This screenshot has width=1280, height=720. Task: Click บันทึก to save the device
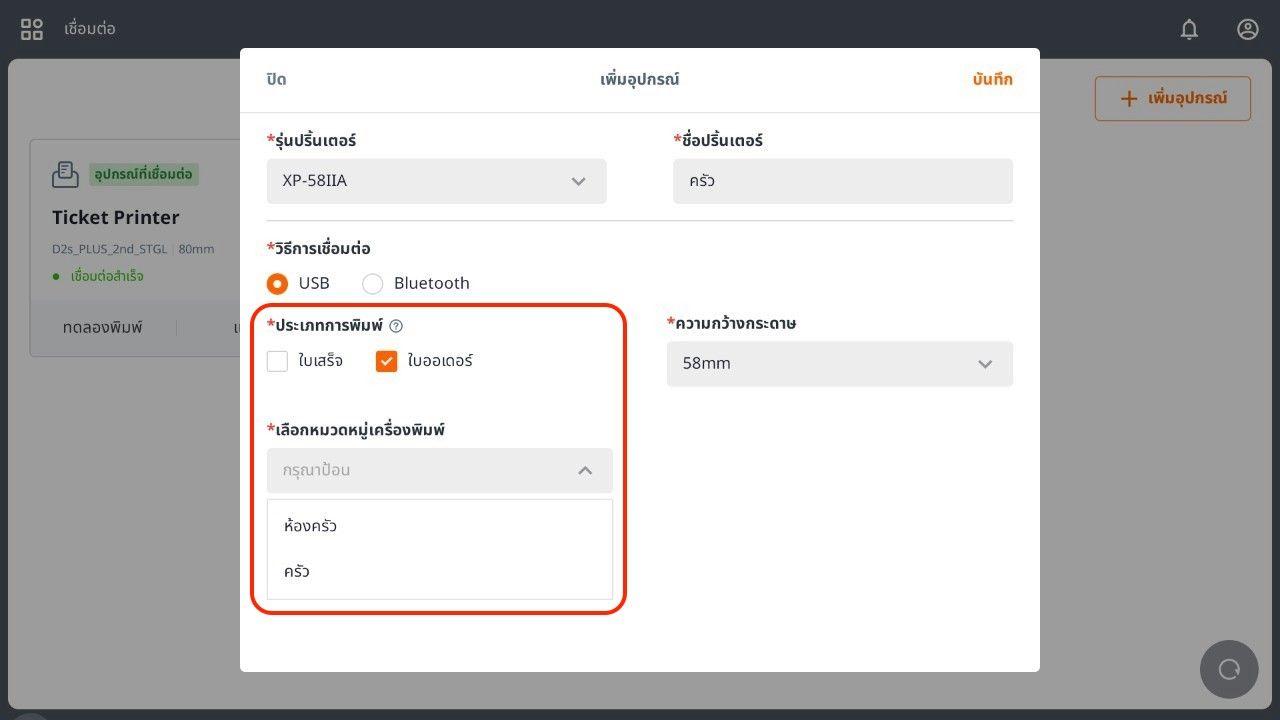[x=992, y=79]
